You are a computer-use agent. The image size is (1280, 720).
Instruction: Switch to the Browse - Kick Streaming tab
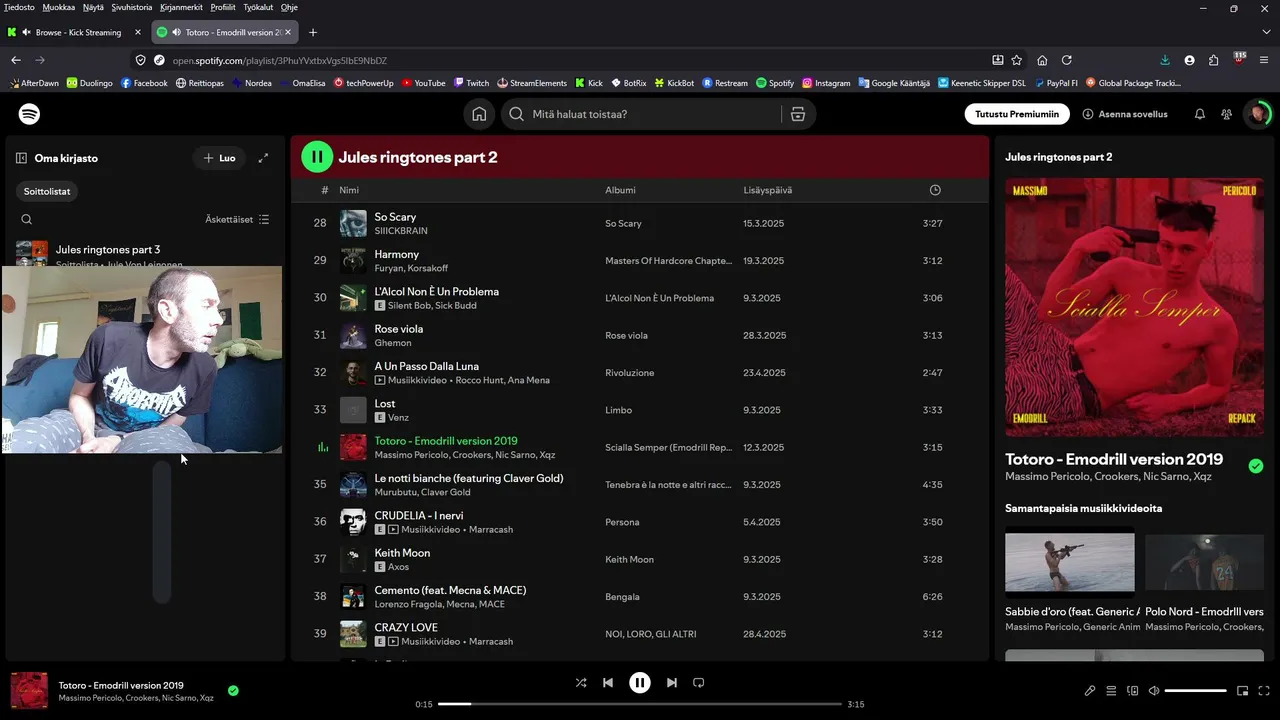76,32
